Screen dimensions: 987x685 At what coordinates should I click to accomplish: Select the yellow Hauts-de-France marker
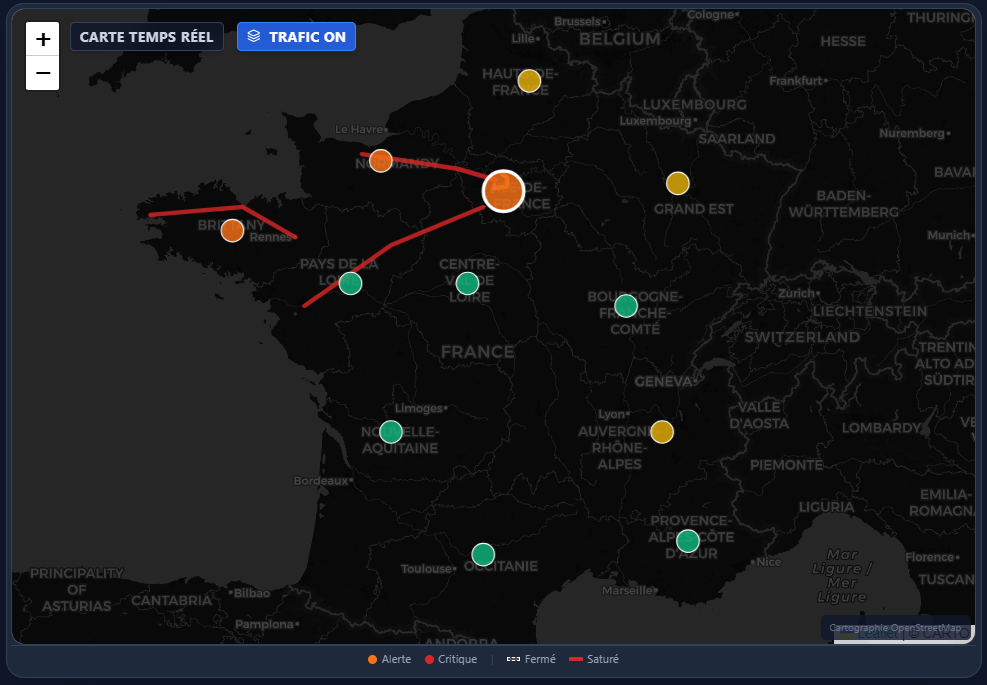pyautogui.click(x=529, y=81)
